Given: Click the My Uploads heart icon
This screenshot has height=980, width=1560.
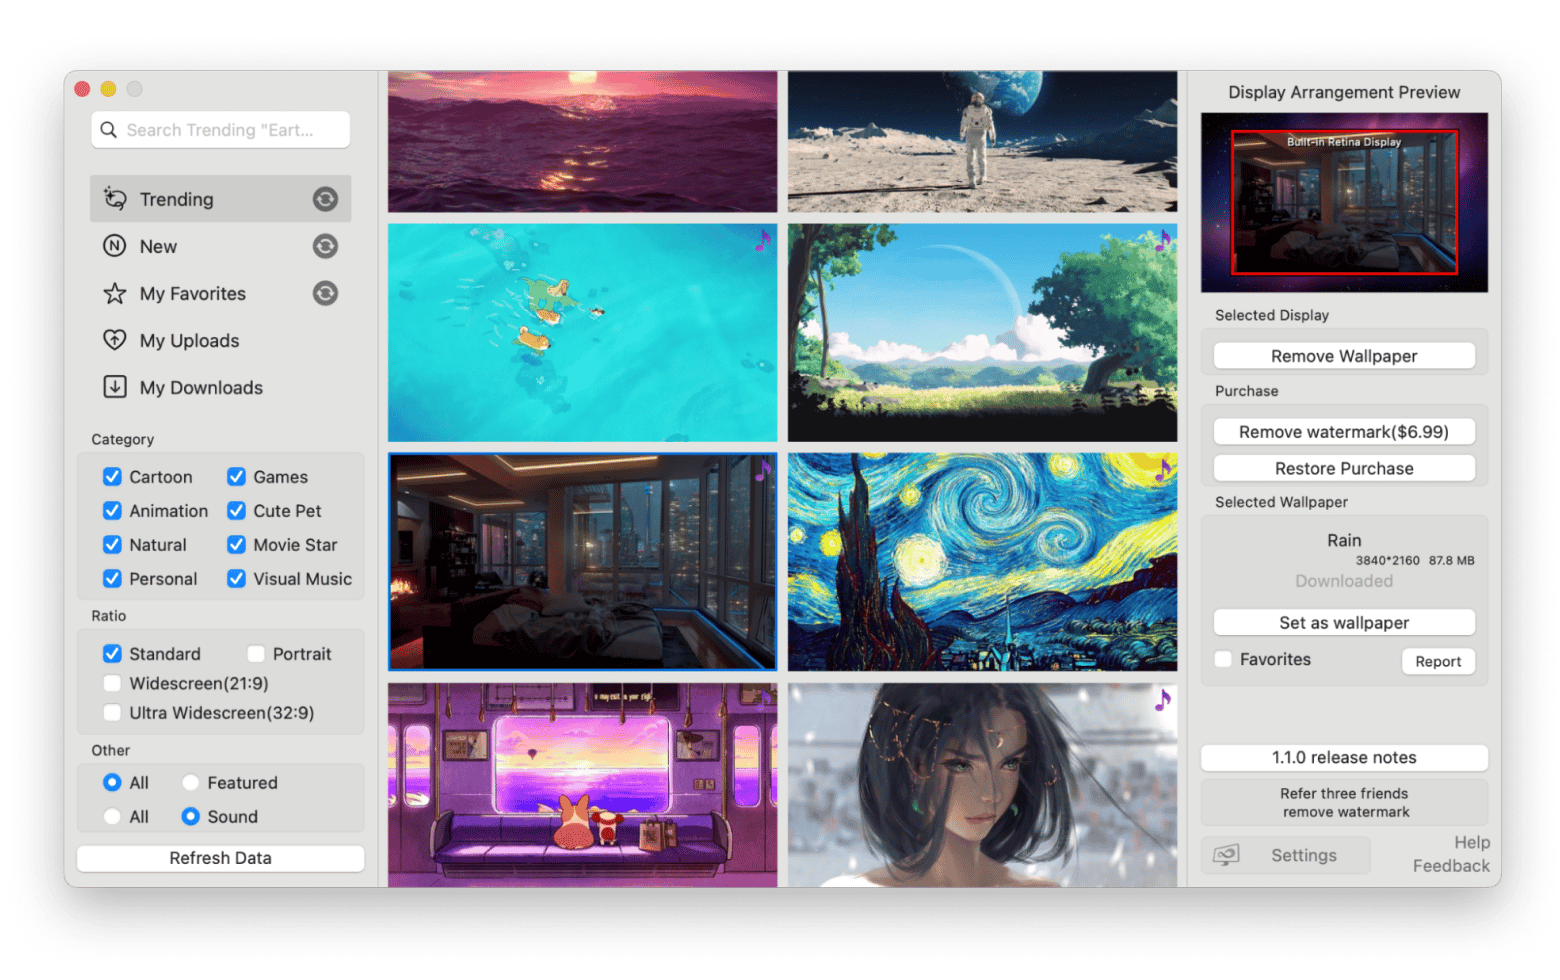Looking at the screenshot, I should click(x=115, y=340).
